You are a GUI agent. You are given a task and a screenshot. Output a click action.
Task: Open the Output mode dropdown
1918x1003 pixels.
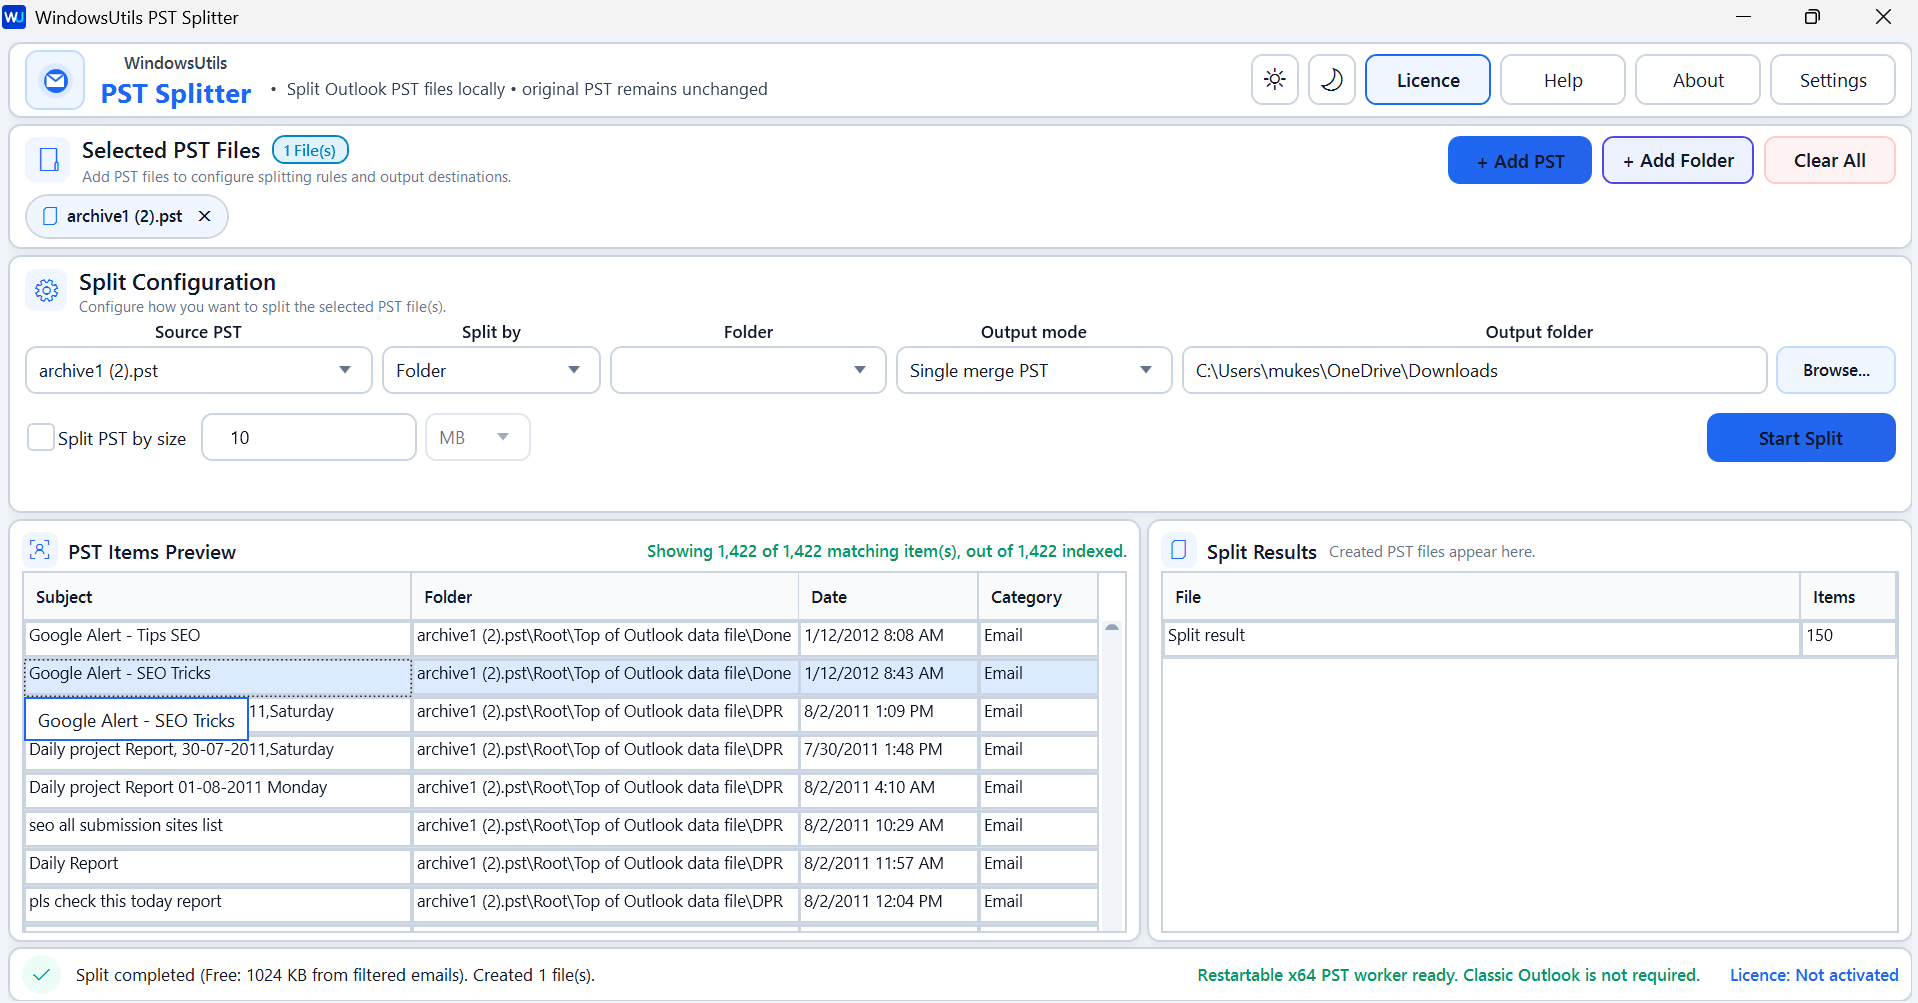tap(1033, 370)
